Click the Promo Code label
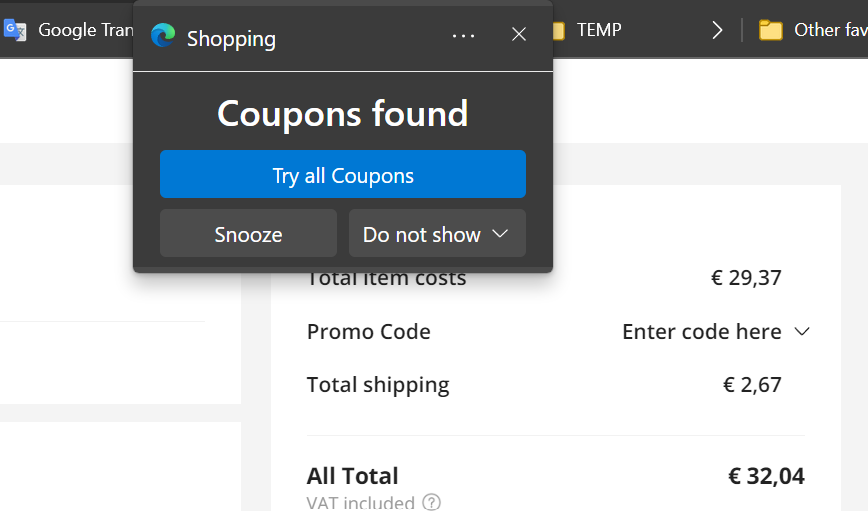Viewport: 868px width, 511px height. (x=369, y=332)
